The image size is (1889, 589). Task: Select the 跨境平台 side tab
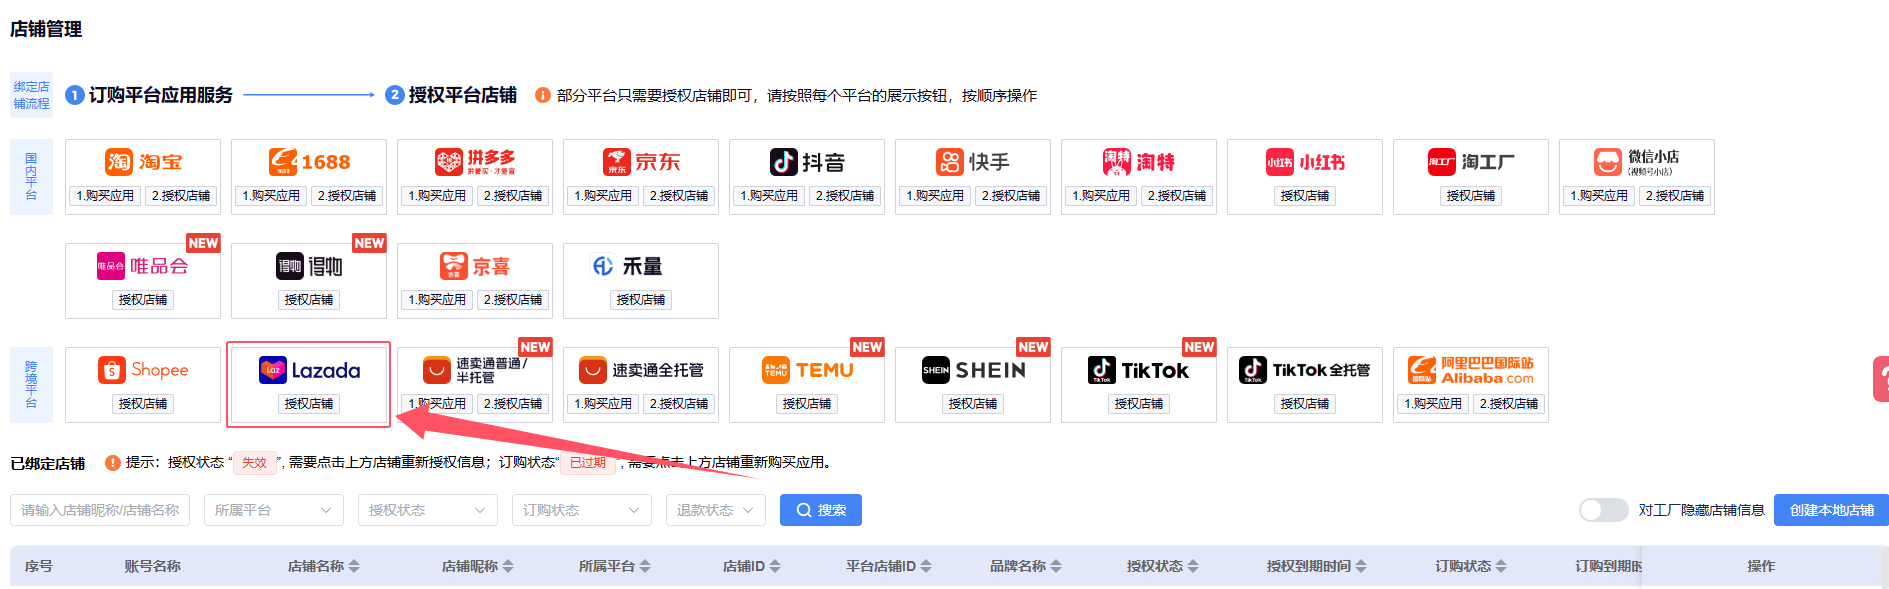pos(31,385)
